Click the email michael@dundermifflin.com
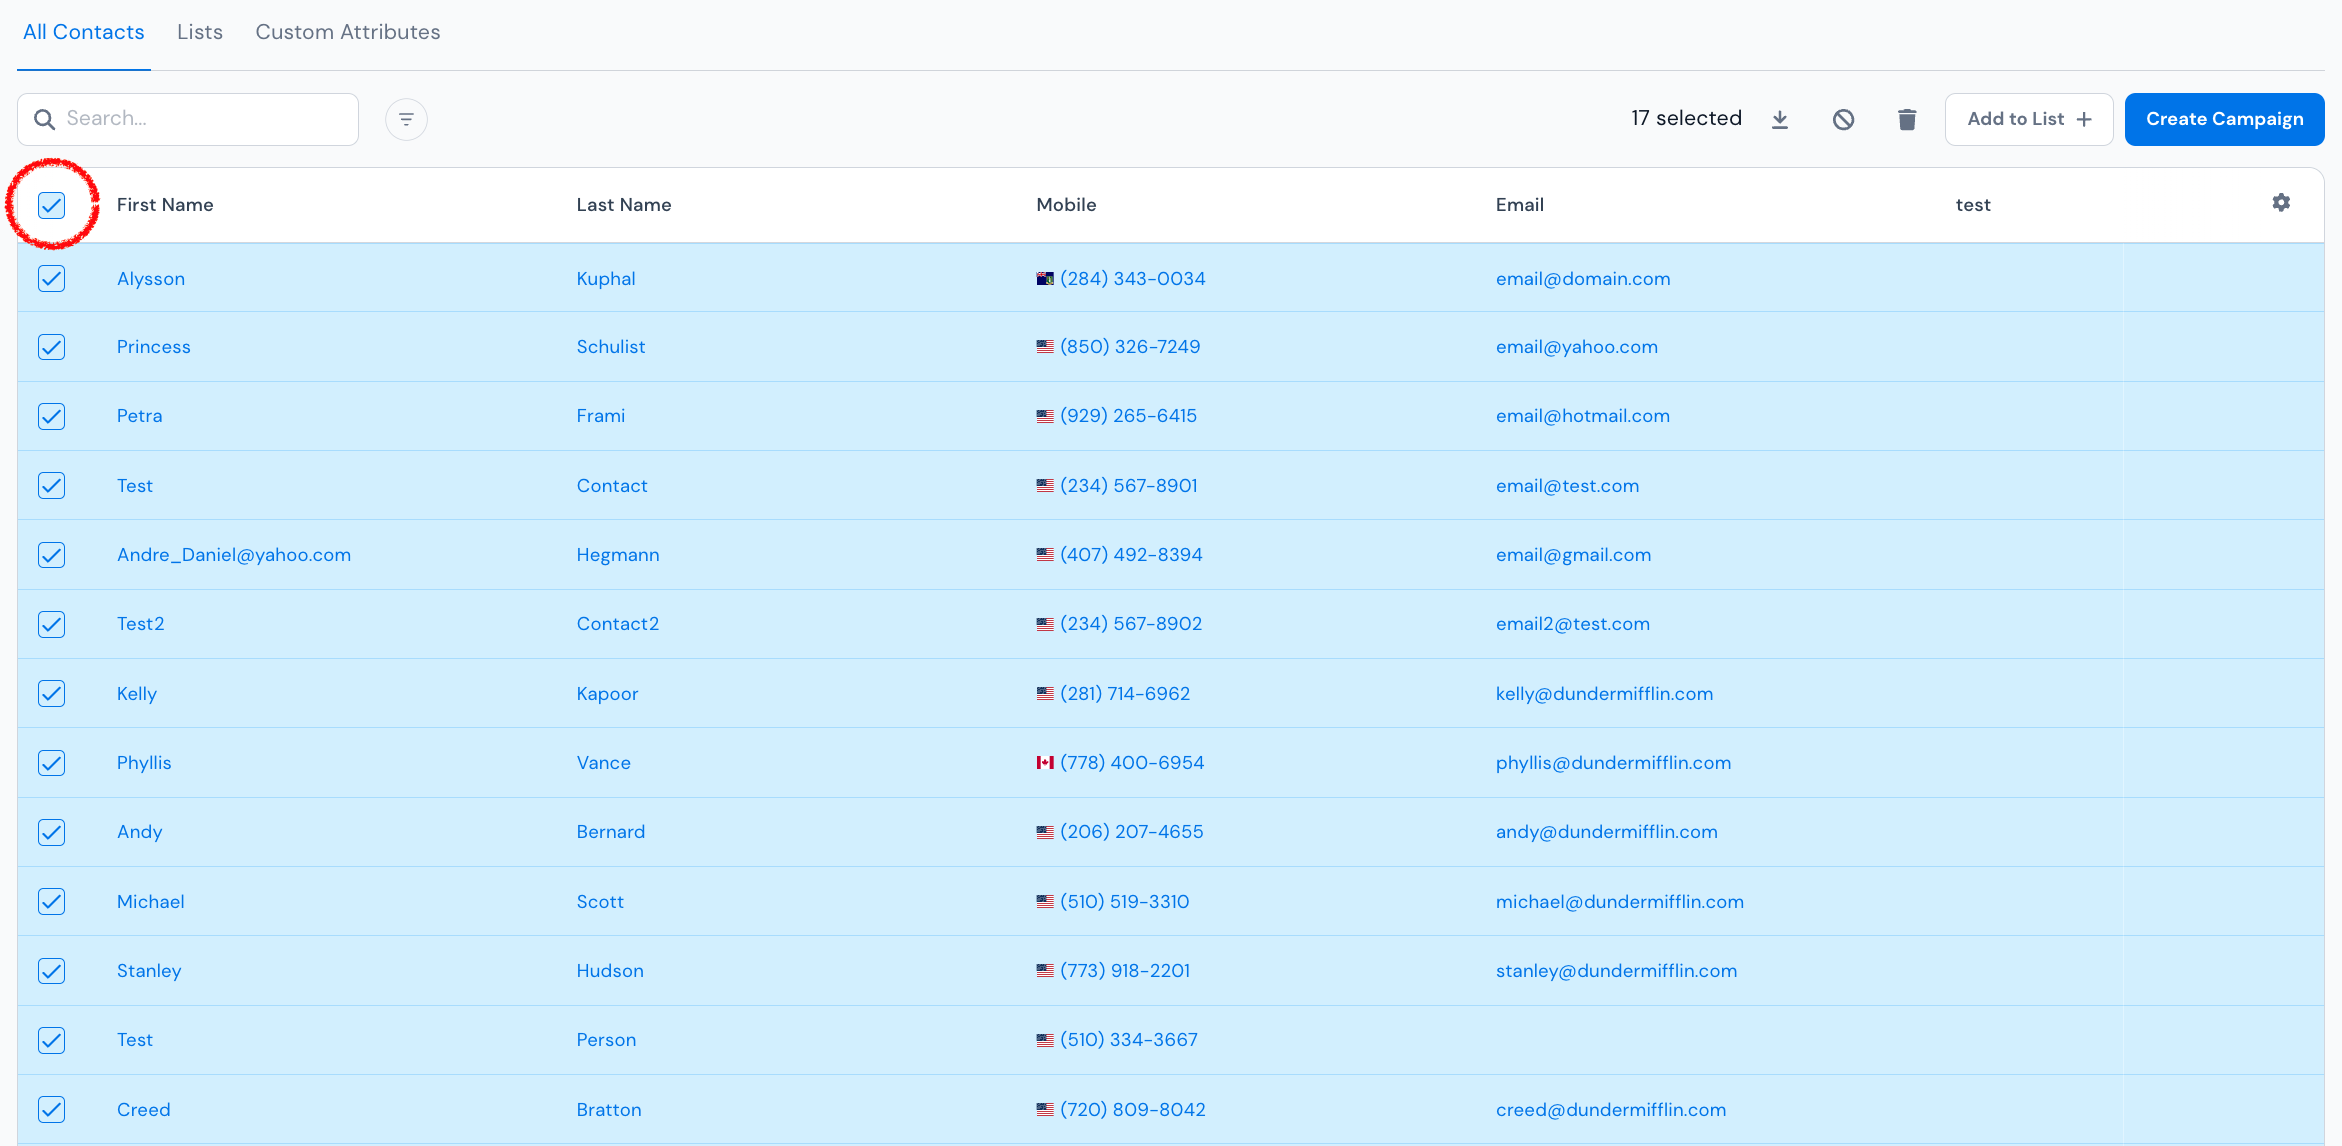 coord(1620,902)
